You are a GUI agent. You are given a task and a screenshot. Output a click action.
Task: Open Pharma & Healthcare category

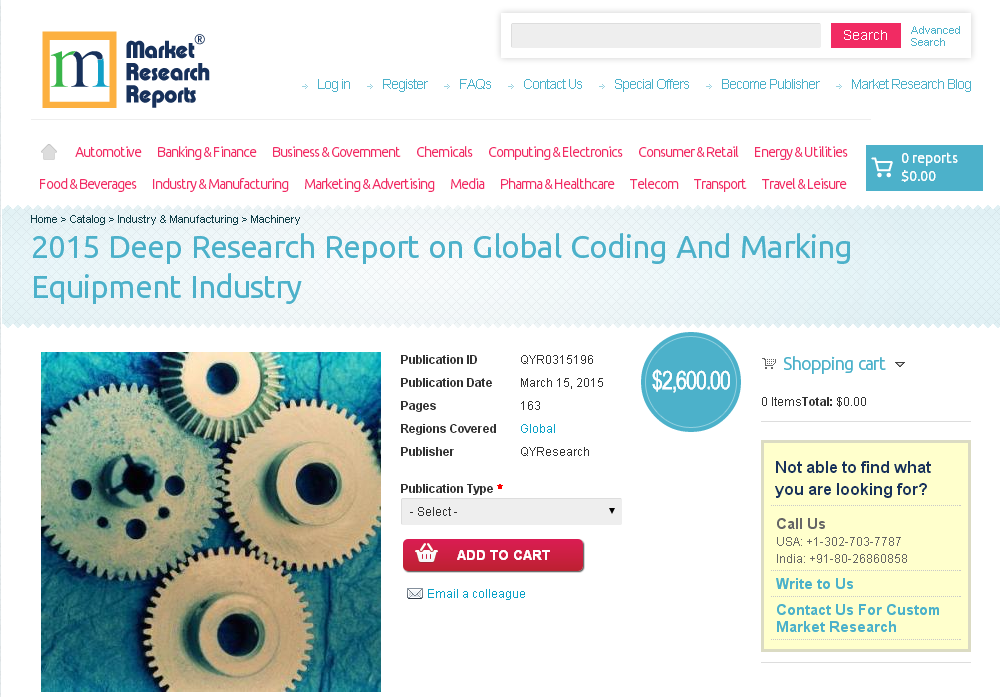pos(557,184)
